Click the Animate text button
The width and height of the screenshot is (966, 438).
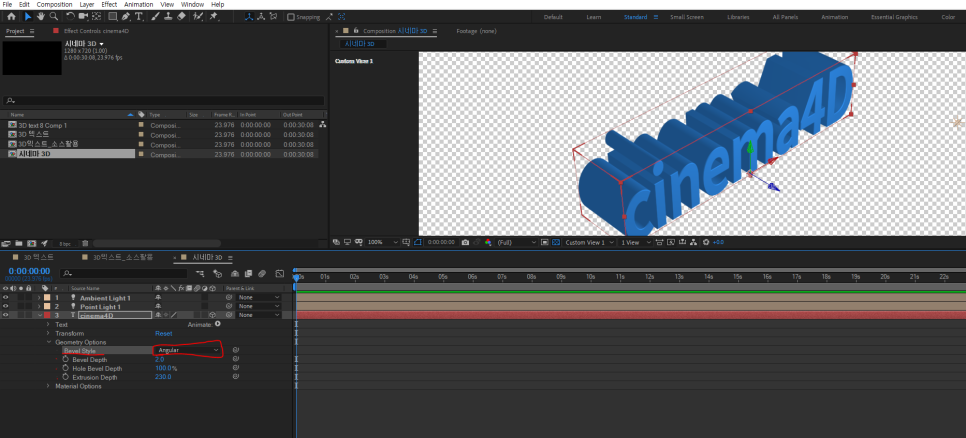(x=217, y=323)
